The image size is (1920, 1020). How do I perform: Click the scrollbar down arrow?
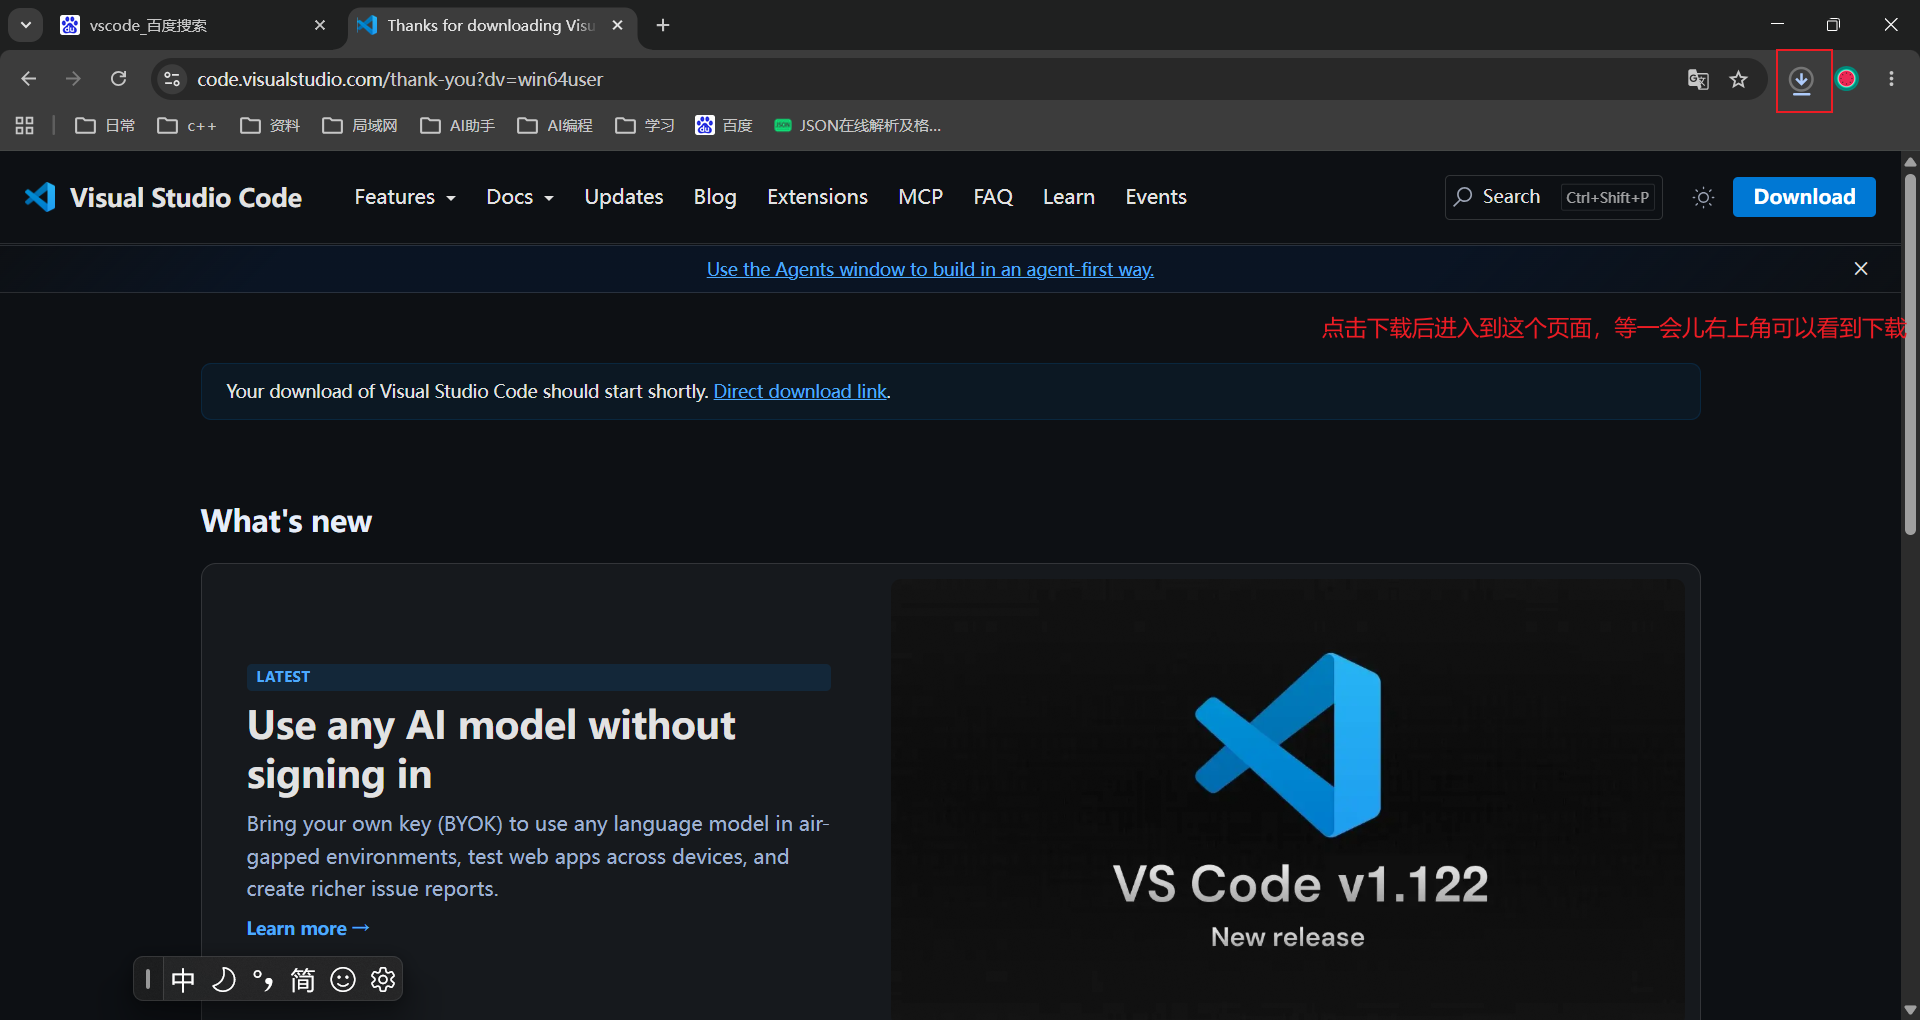coord(1910,1010)
